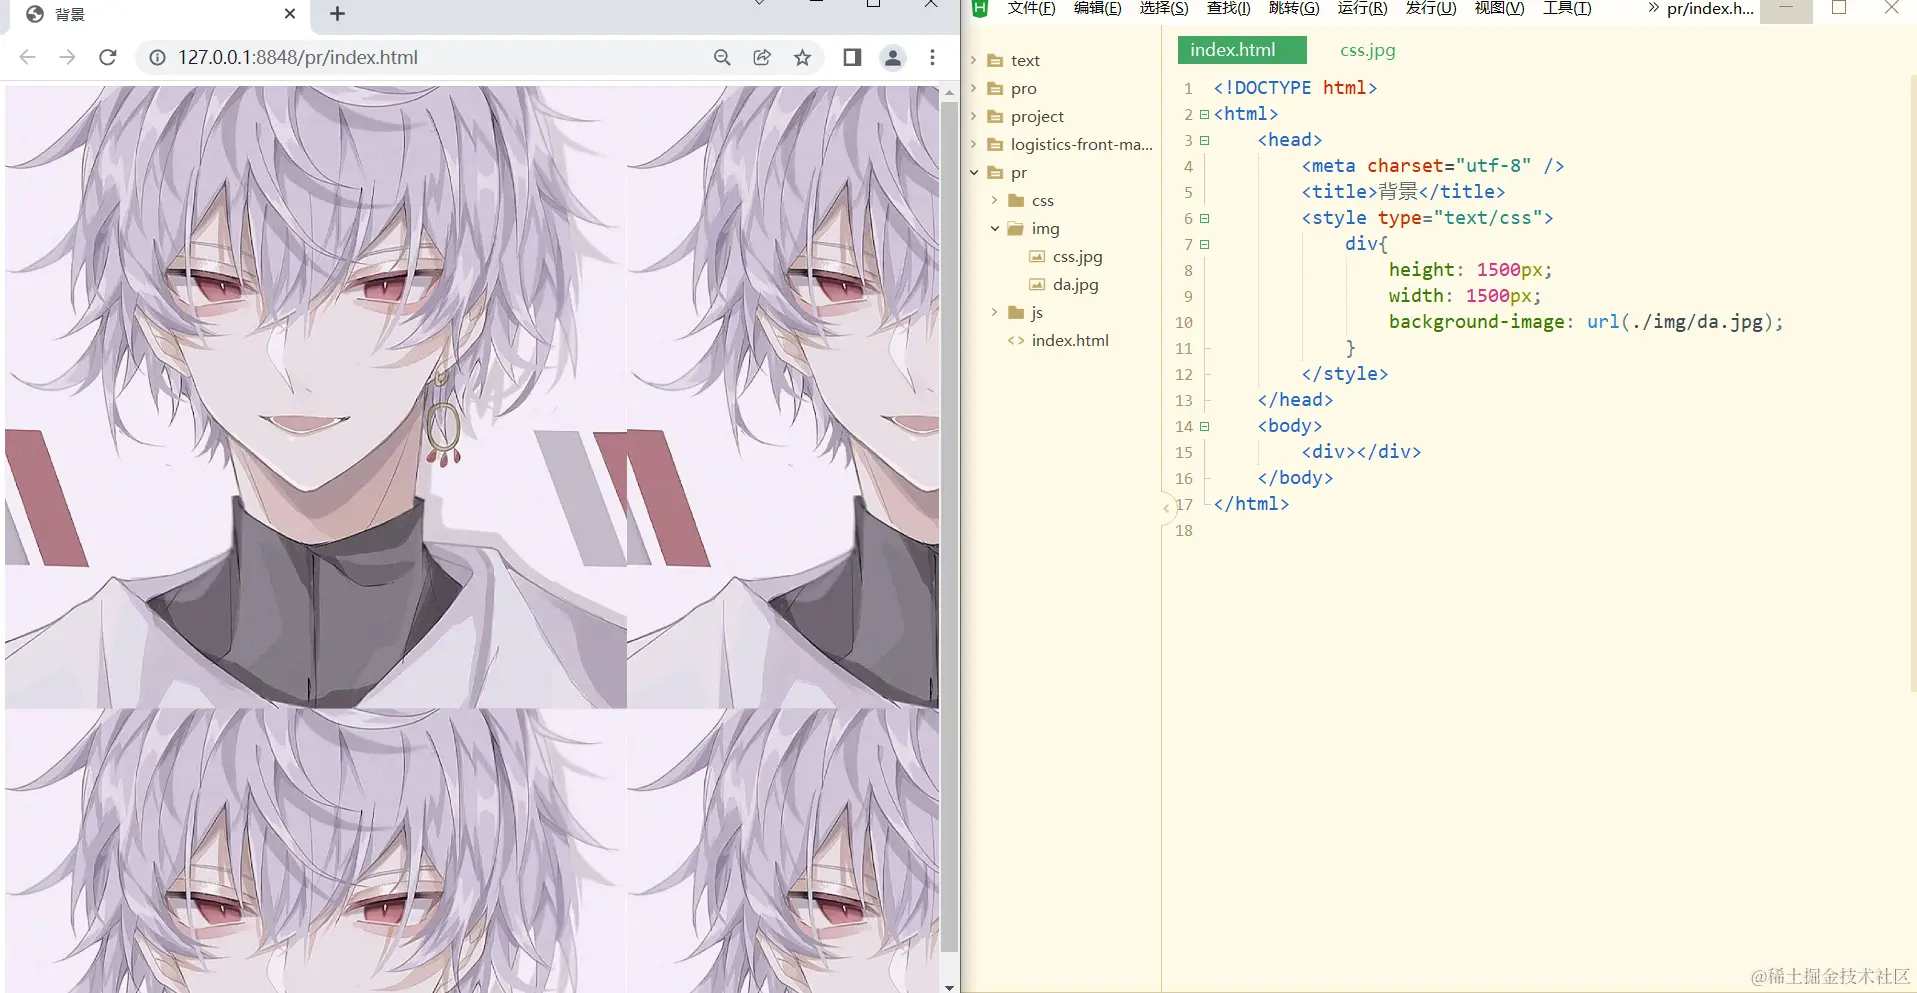Image resolution: width=1917 pixels, height=993 pixels.
Task: Expand the js folder
Action: tap(993, 312)
